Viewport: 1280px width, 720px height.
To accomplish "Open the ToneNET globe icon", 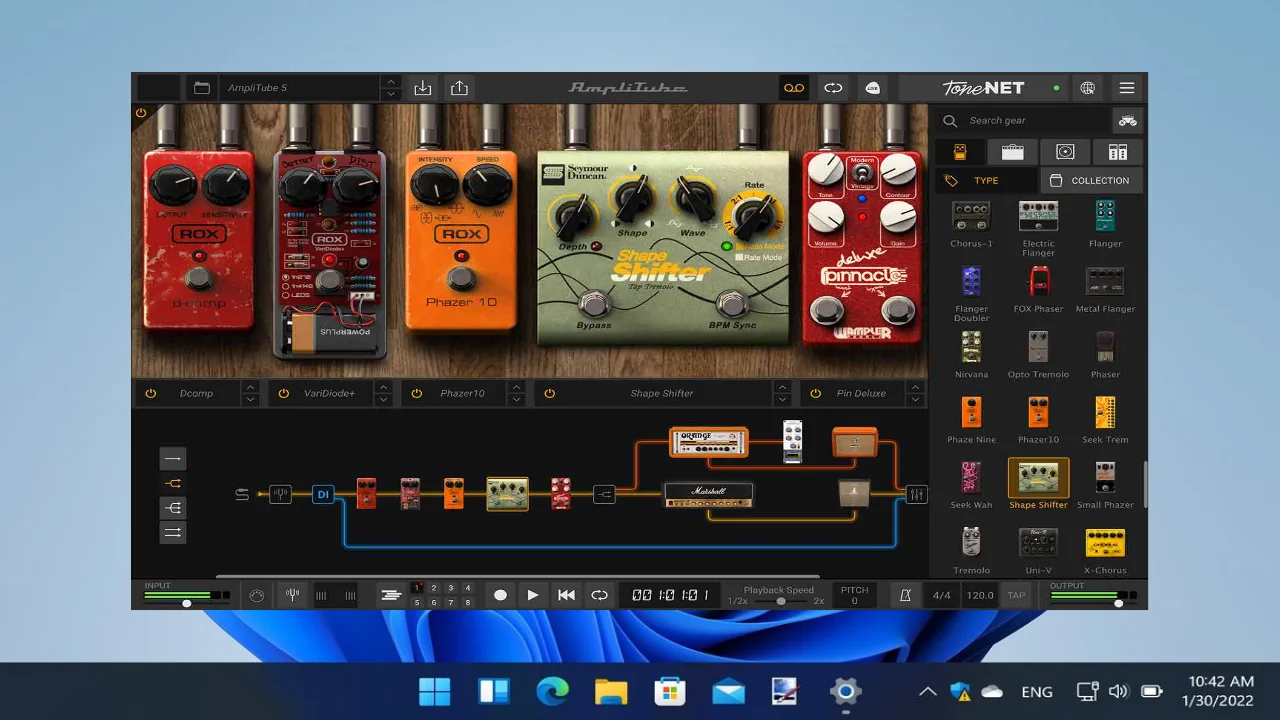I will point(1088,88).
